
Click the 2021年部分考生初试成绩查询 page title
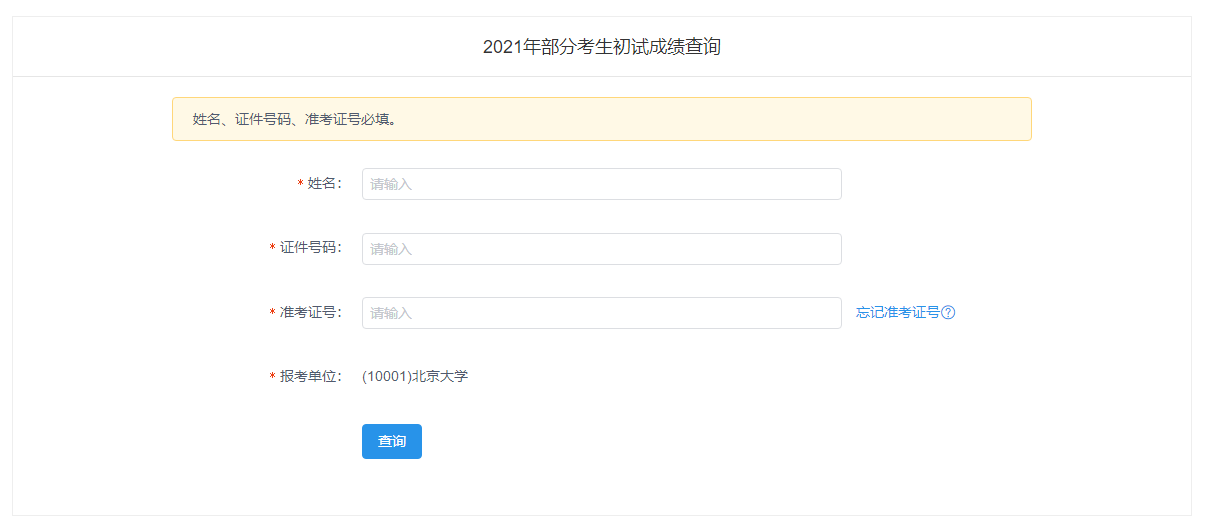coord(601,47)
